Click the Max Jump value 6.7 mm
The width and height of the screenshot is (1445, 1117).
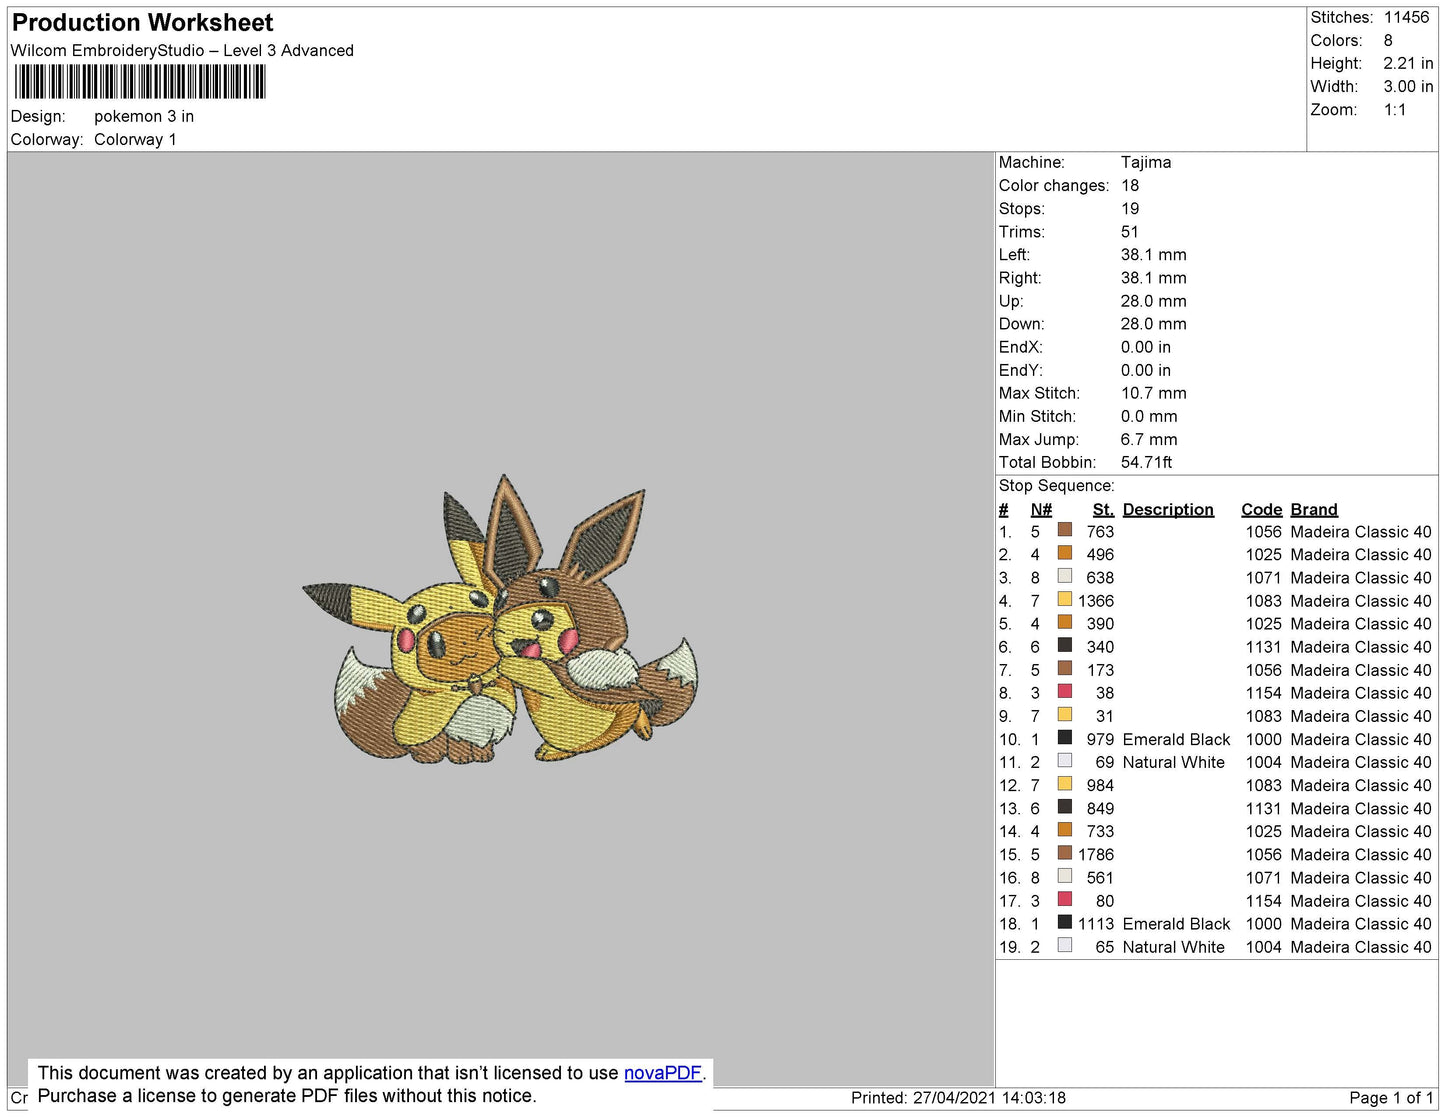point(1149,439)
